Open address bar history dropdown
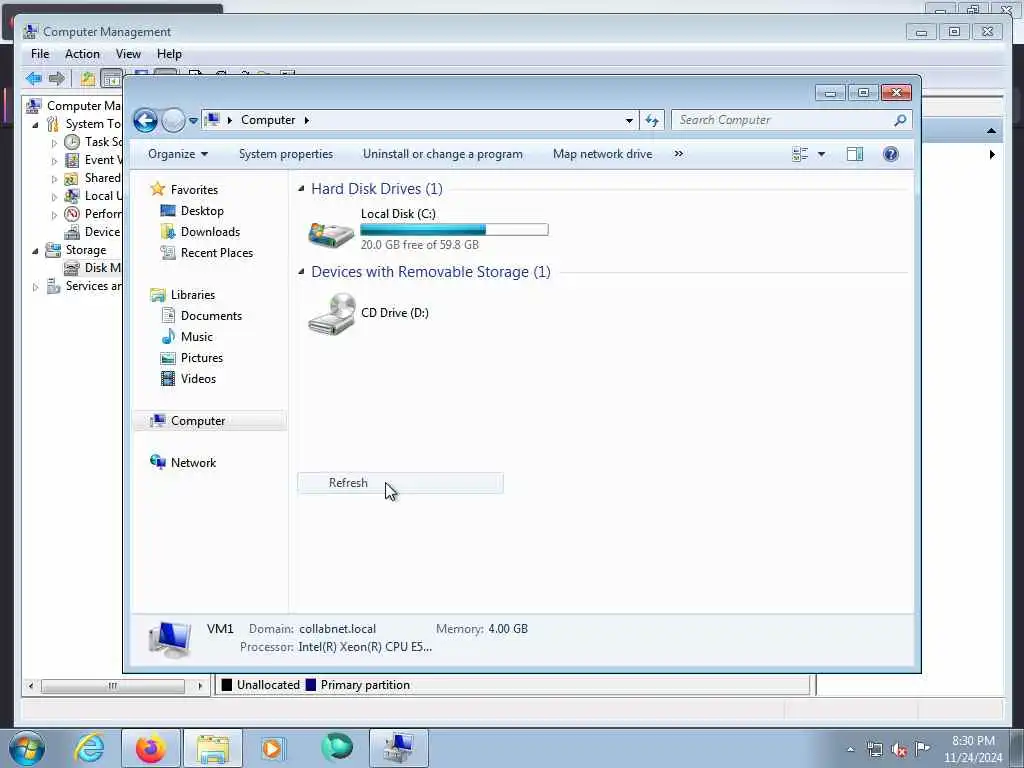This screenshot has width=1024, height=768. pos(629,120)
